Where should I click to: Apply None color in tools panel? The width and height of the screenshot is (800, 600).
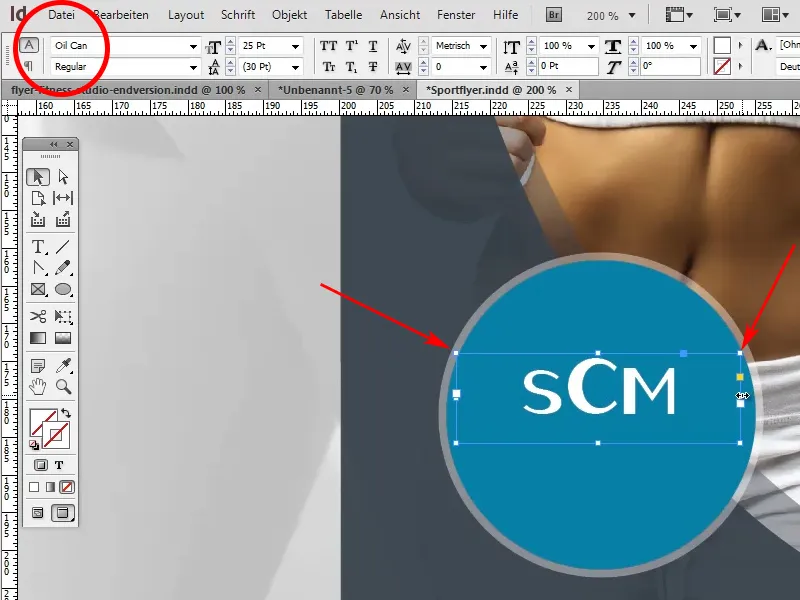point(66,487)
